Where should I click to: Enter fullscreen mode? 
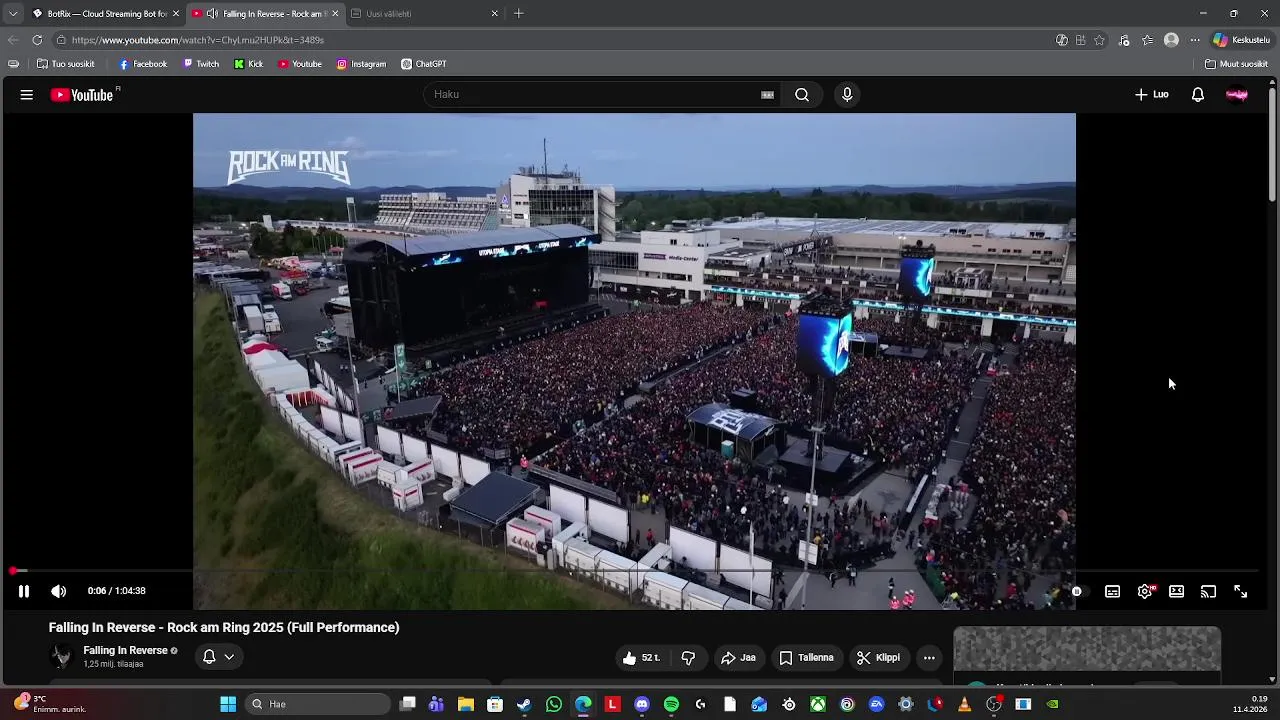[1240, 592]
